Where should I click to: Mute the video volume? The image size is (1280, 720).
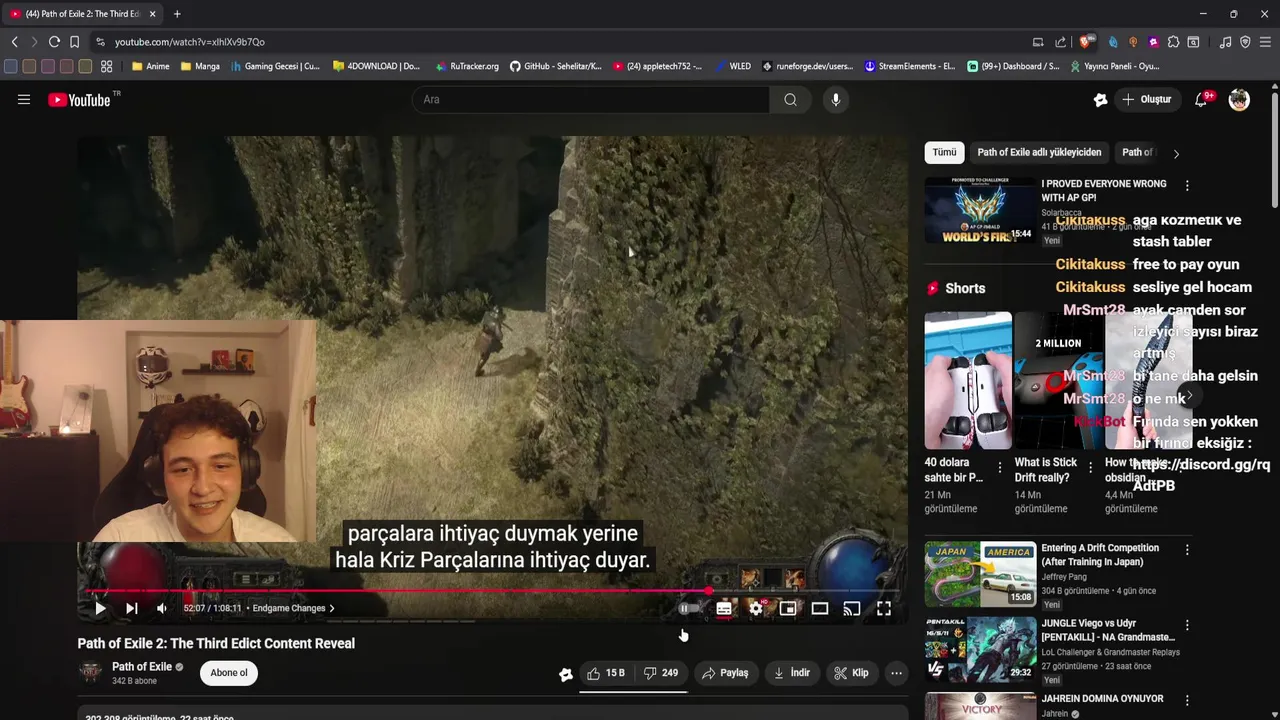pyautogui.click(x=162, y=608)
